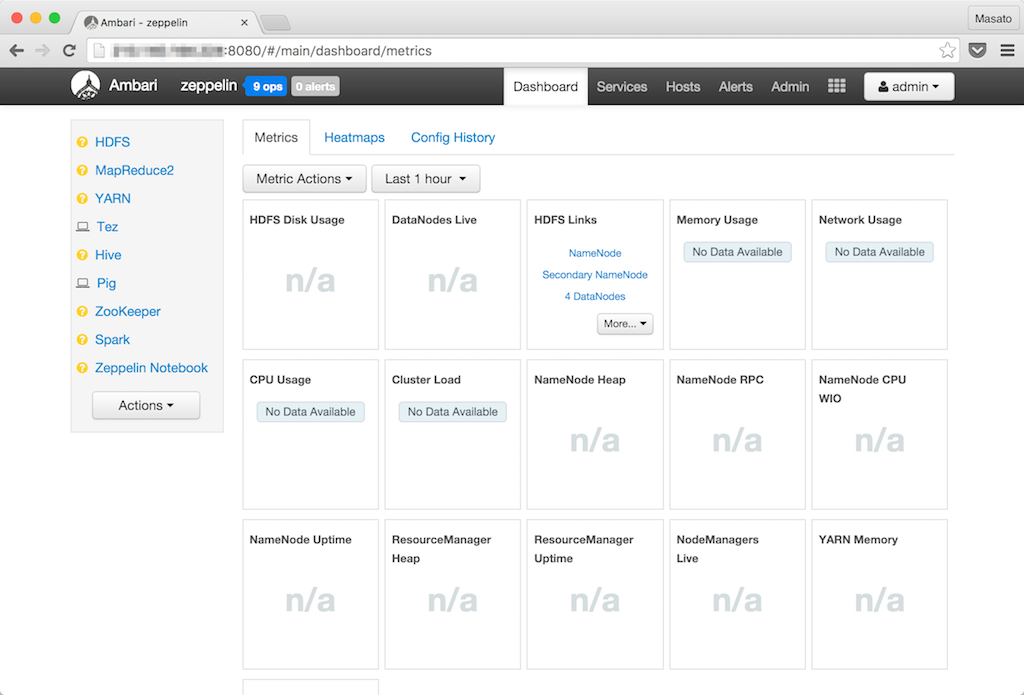This screenshot has height=695, width=1024.
Task: Click the Ambari logo icon
Action: 86,86
